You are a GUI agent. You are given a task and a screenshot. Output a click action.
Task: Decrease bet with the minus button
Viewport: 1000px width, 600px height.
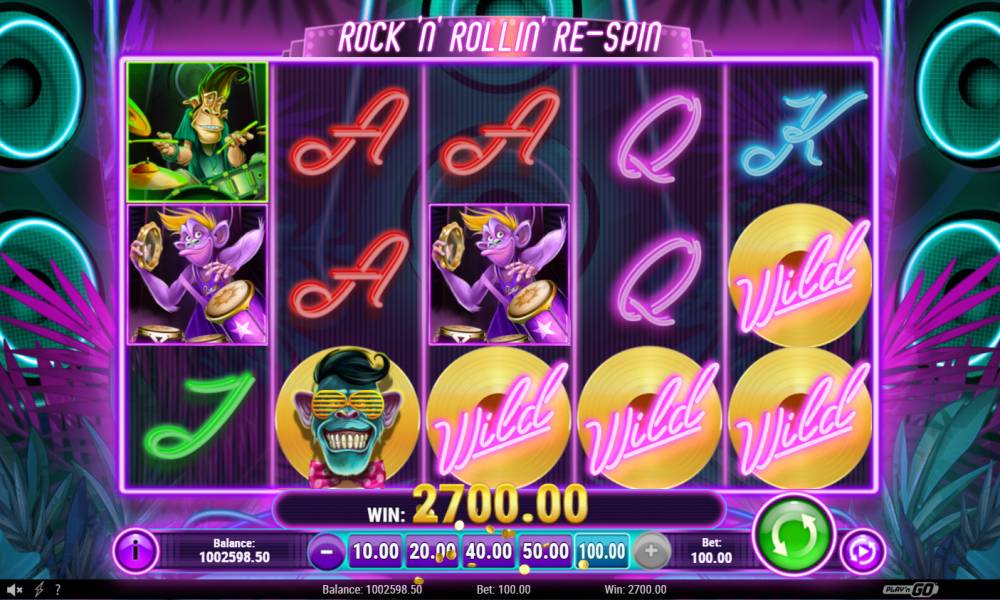point(327,551)
